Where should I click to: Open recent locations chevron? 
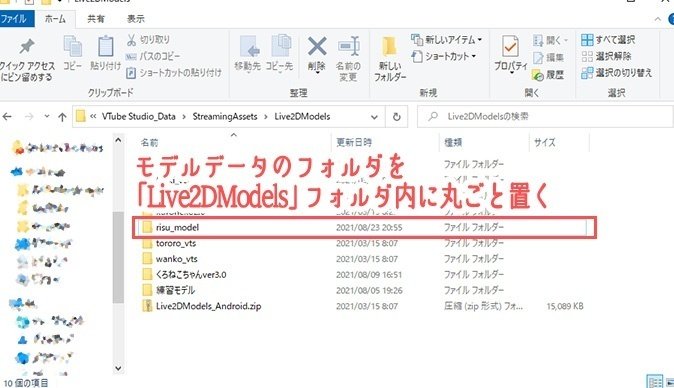tap(46, 116)
